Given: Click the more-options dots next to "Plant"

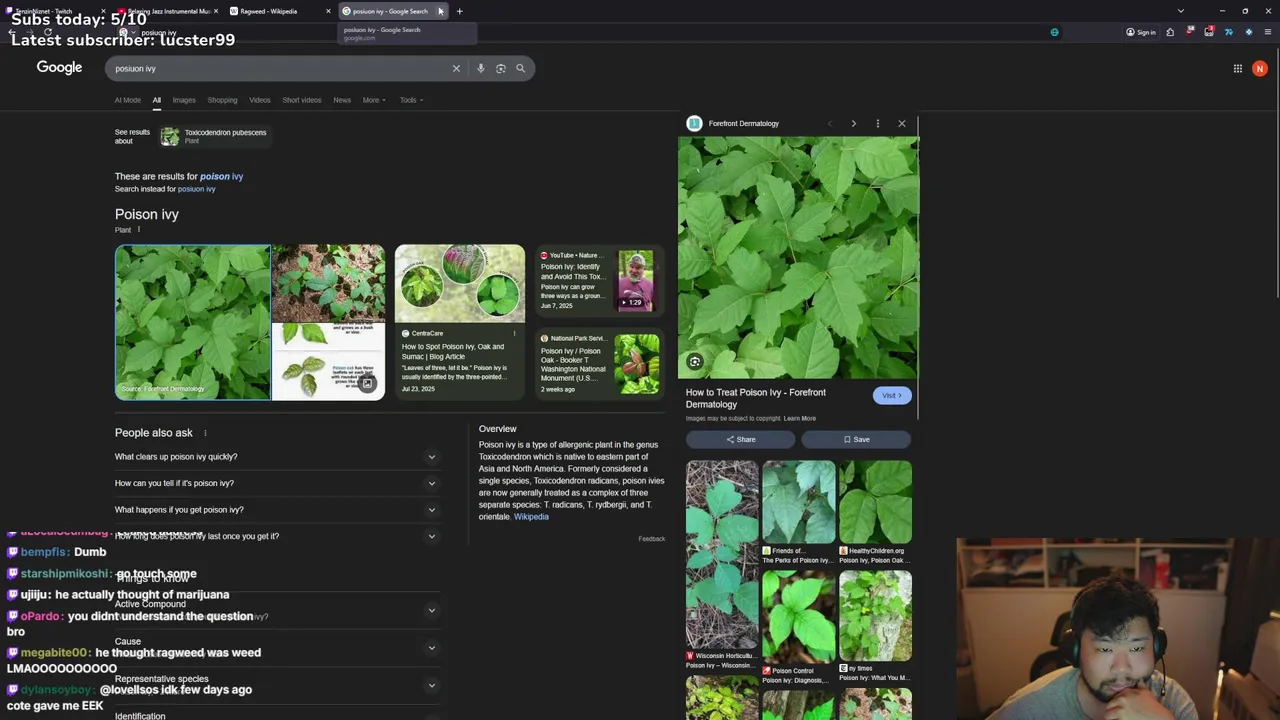Looking at the screenshot, I should 138,230.
